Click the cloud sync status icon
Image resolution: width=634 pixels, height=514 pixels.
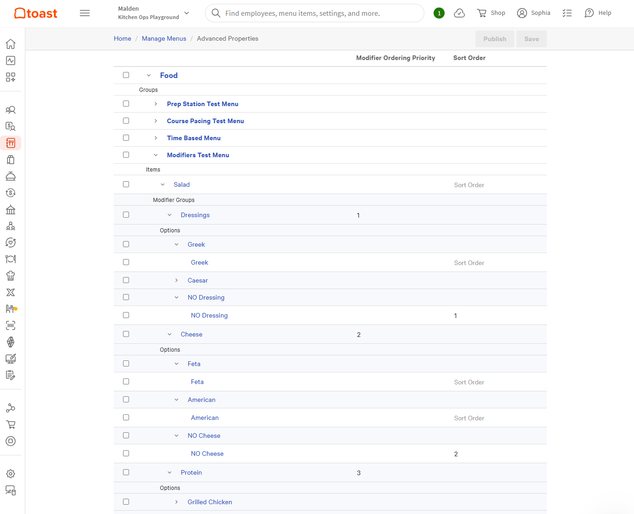pyautogui.click(x=459, y=13)
